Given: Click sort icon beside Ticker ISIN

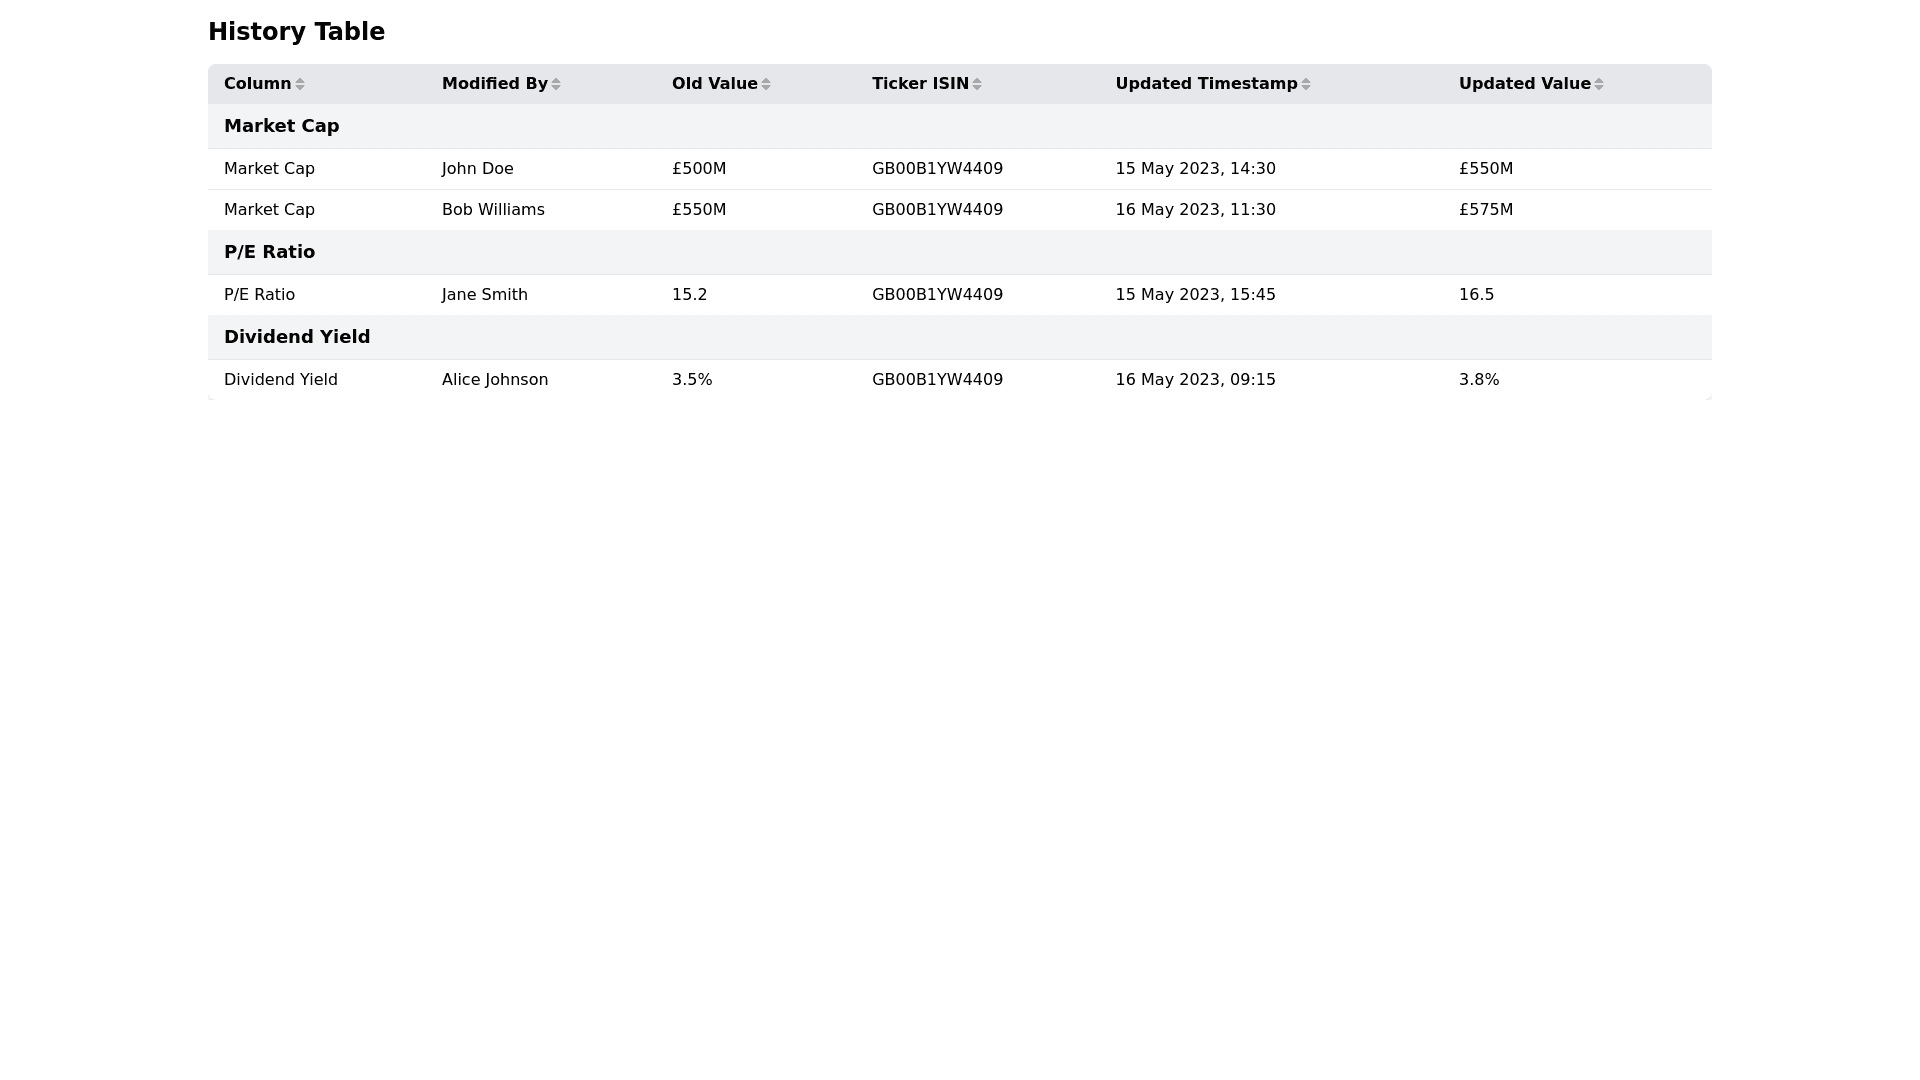Looking at the screenshot, I should pyautogui.click(x=977, y=84).
